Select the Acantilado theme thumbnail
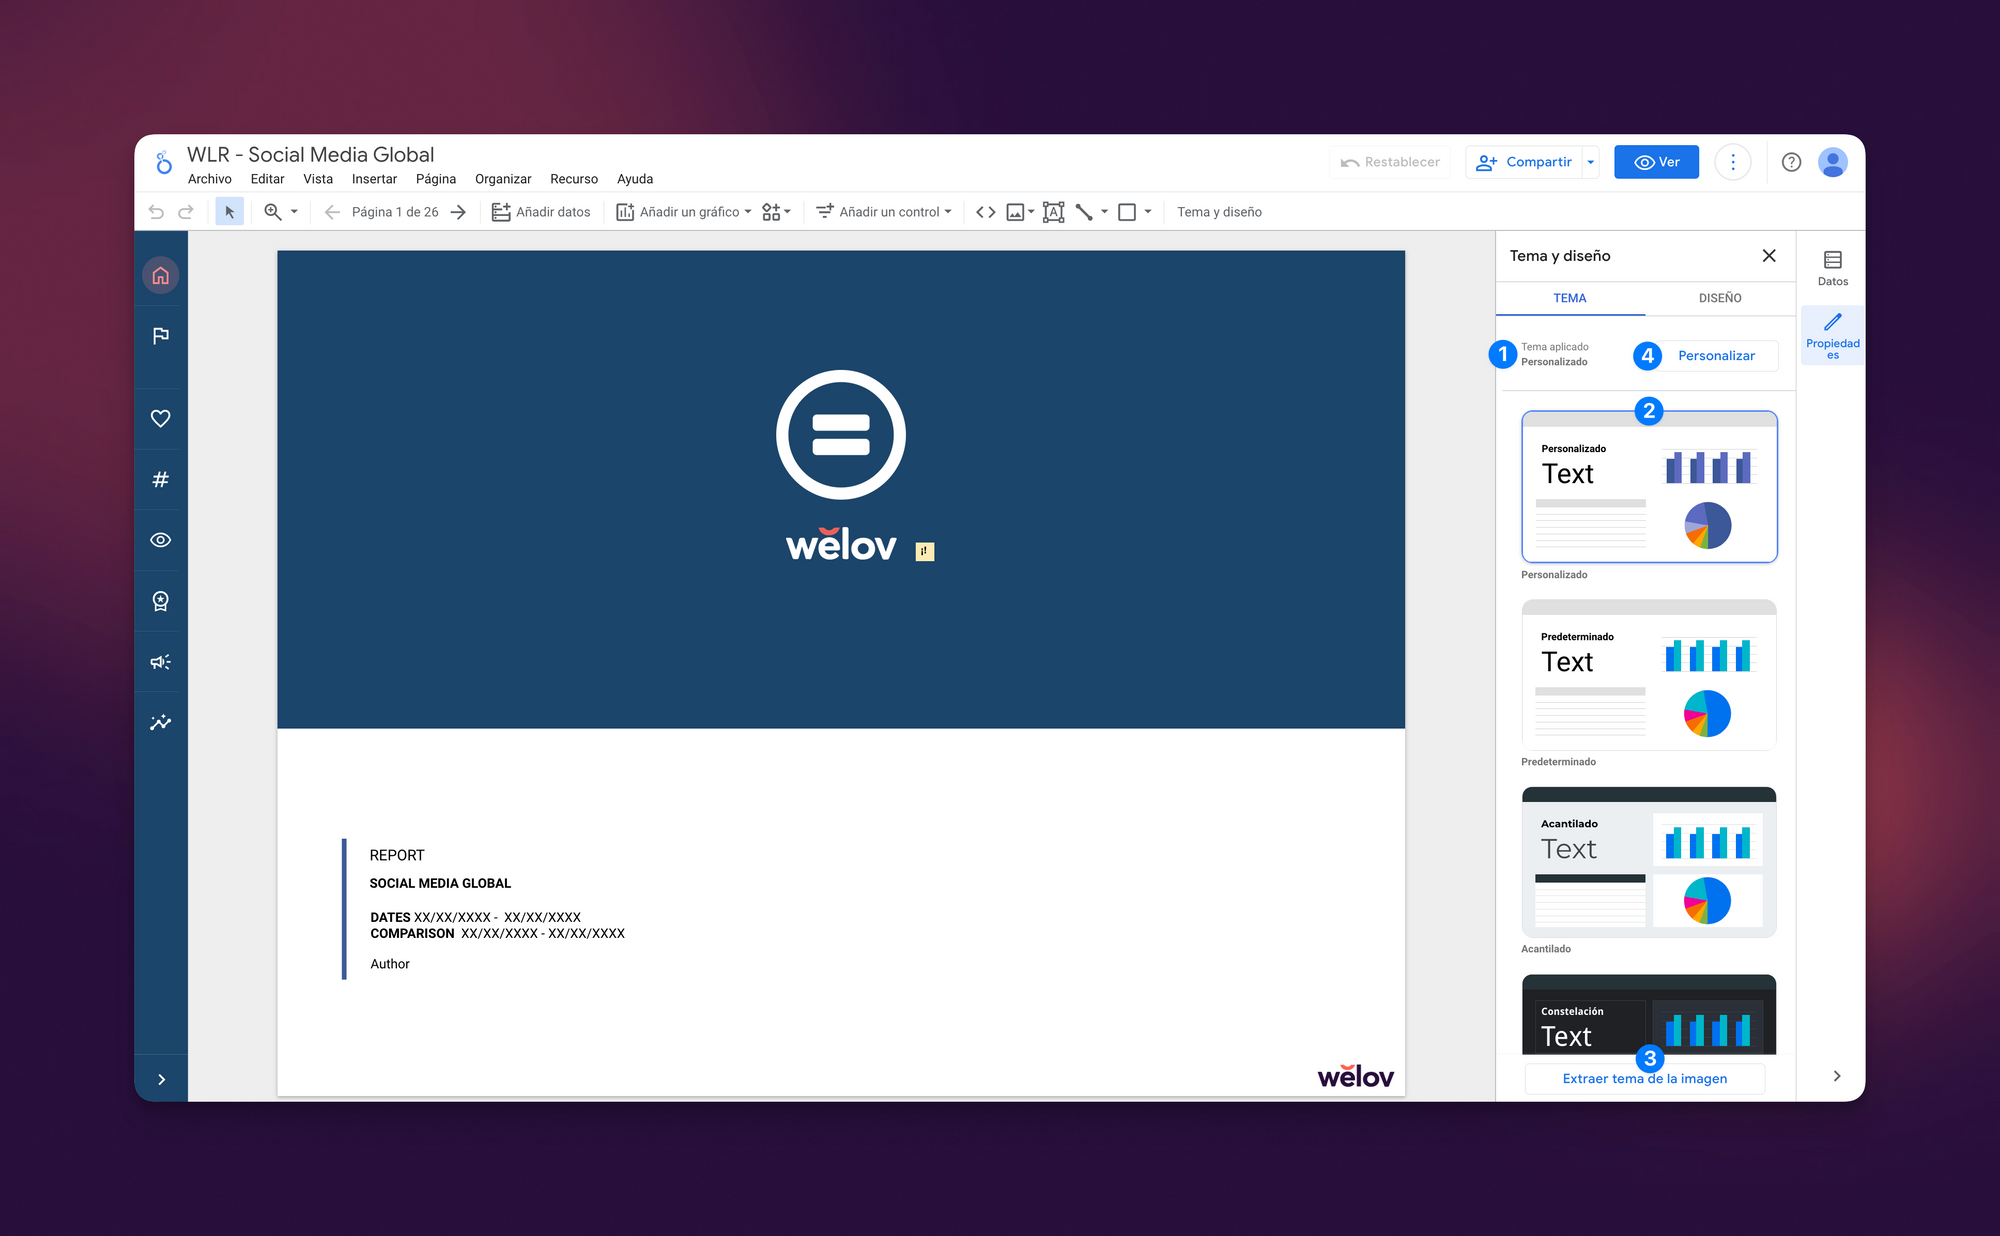 click(x=1649, y=862)
